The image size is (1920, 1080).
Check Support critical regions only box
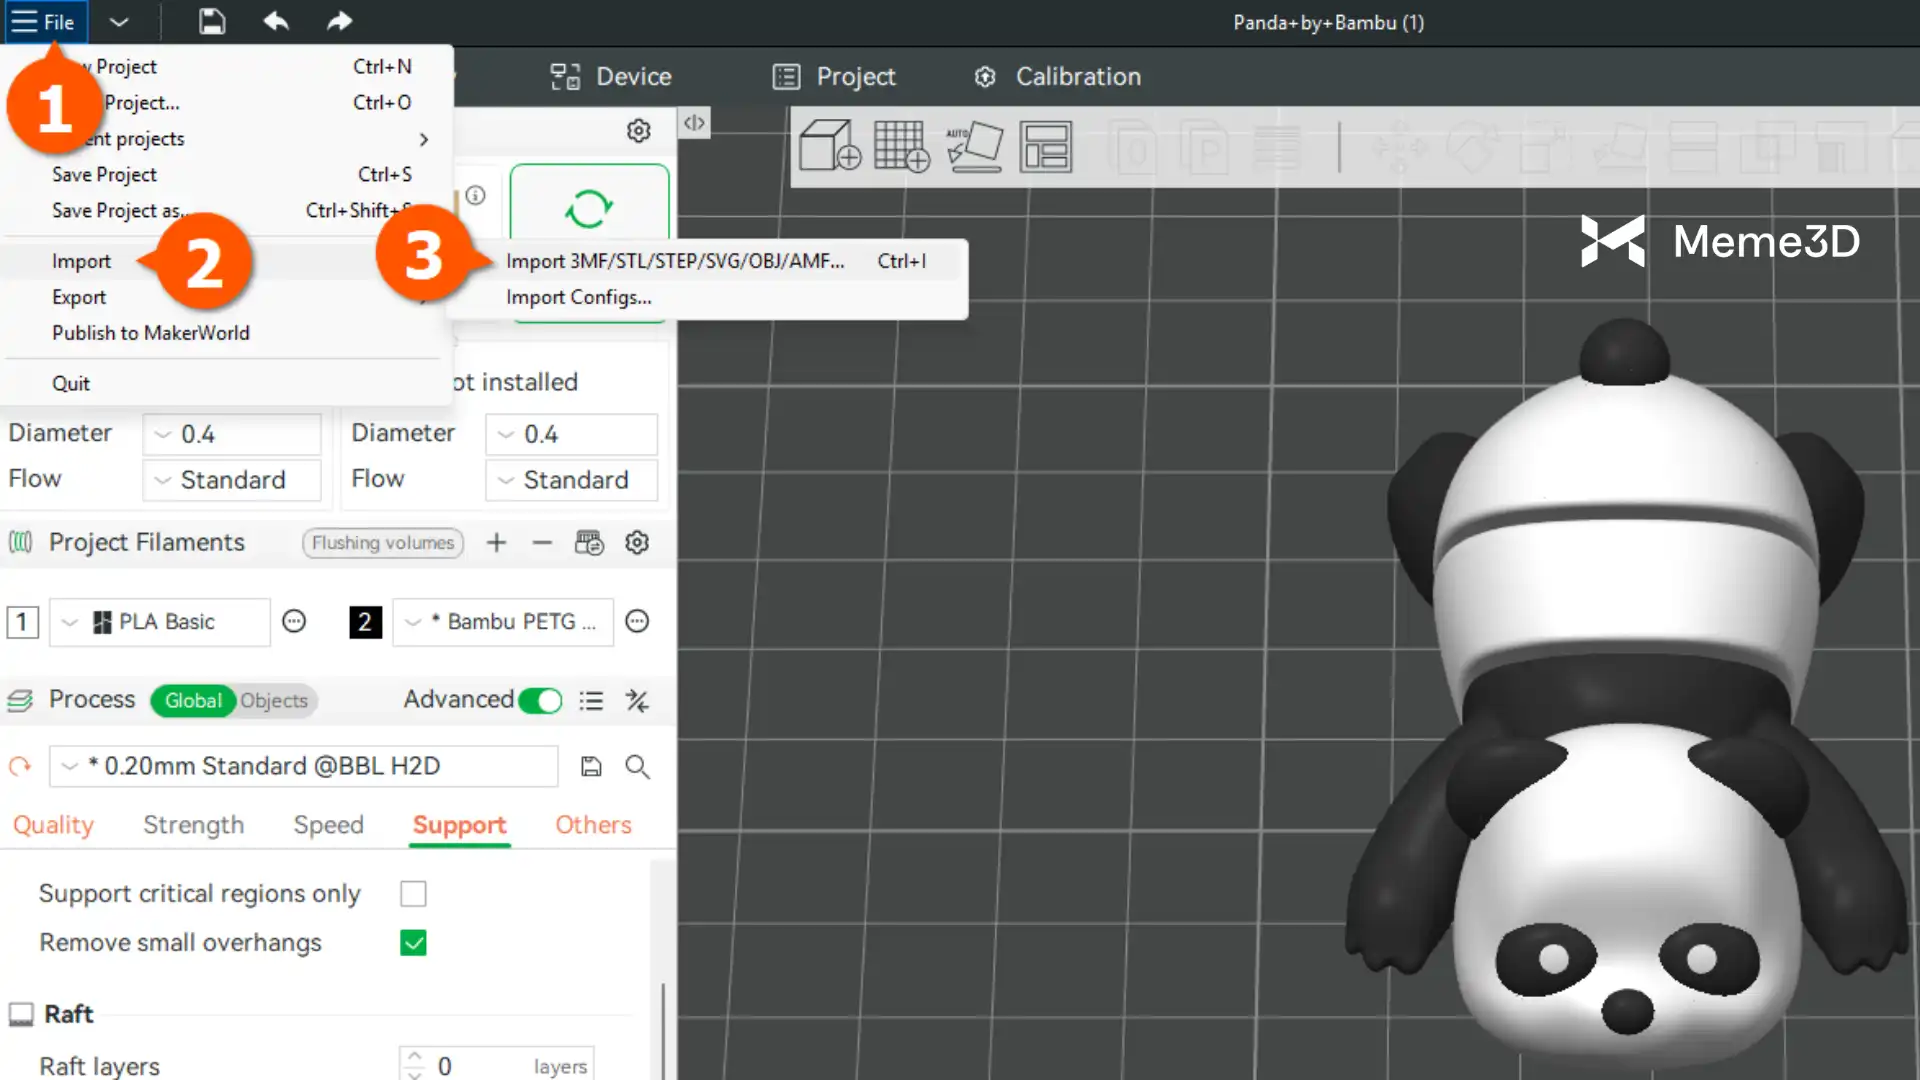[413, 893]
